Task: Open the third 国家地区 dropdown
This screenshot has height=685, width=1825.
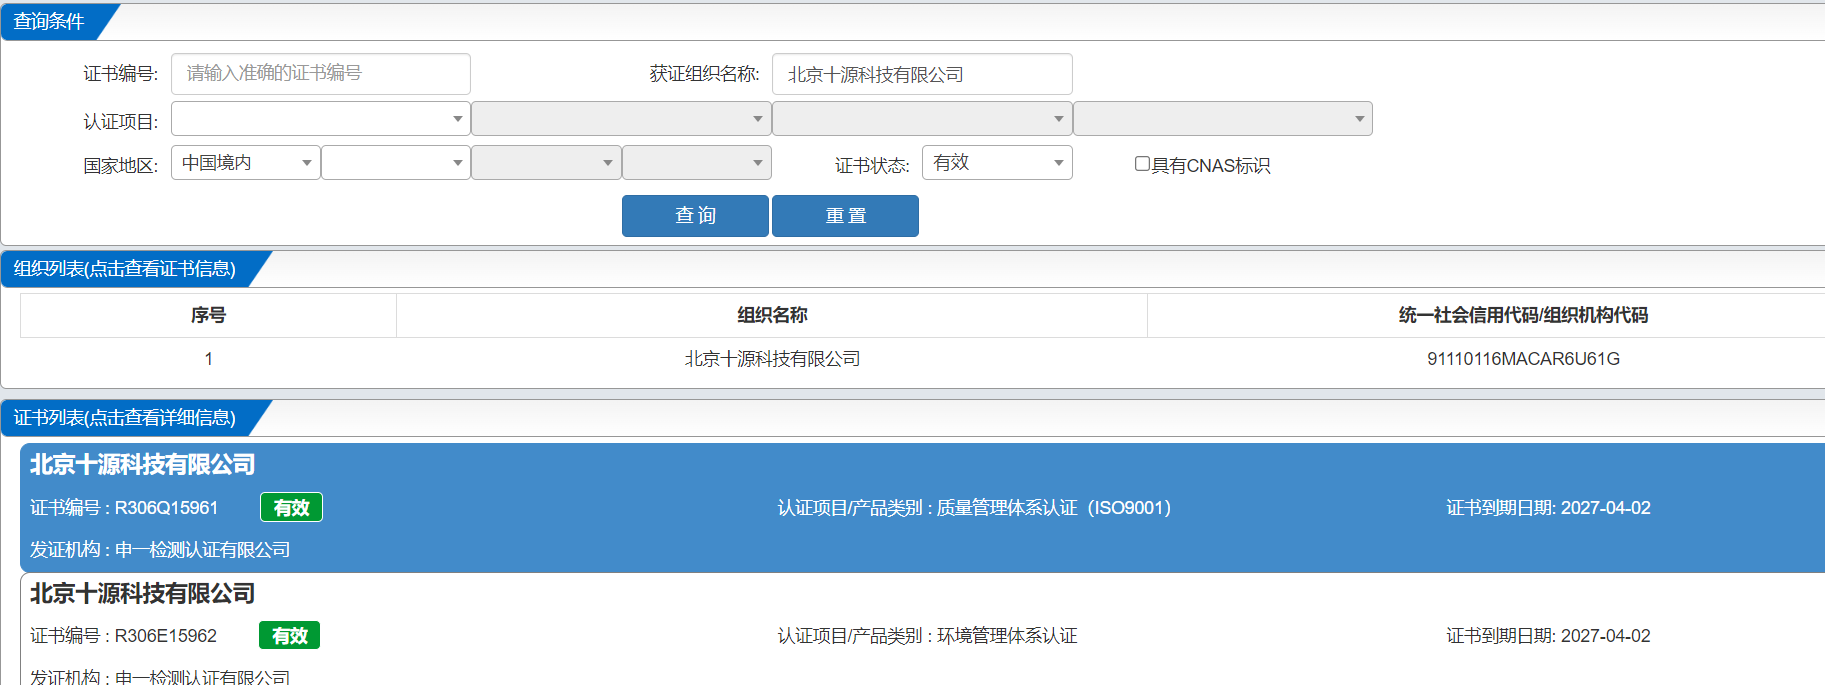Action: tap(546, 163)
